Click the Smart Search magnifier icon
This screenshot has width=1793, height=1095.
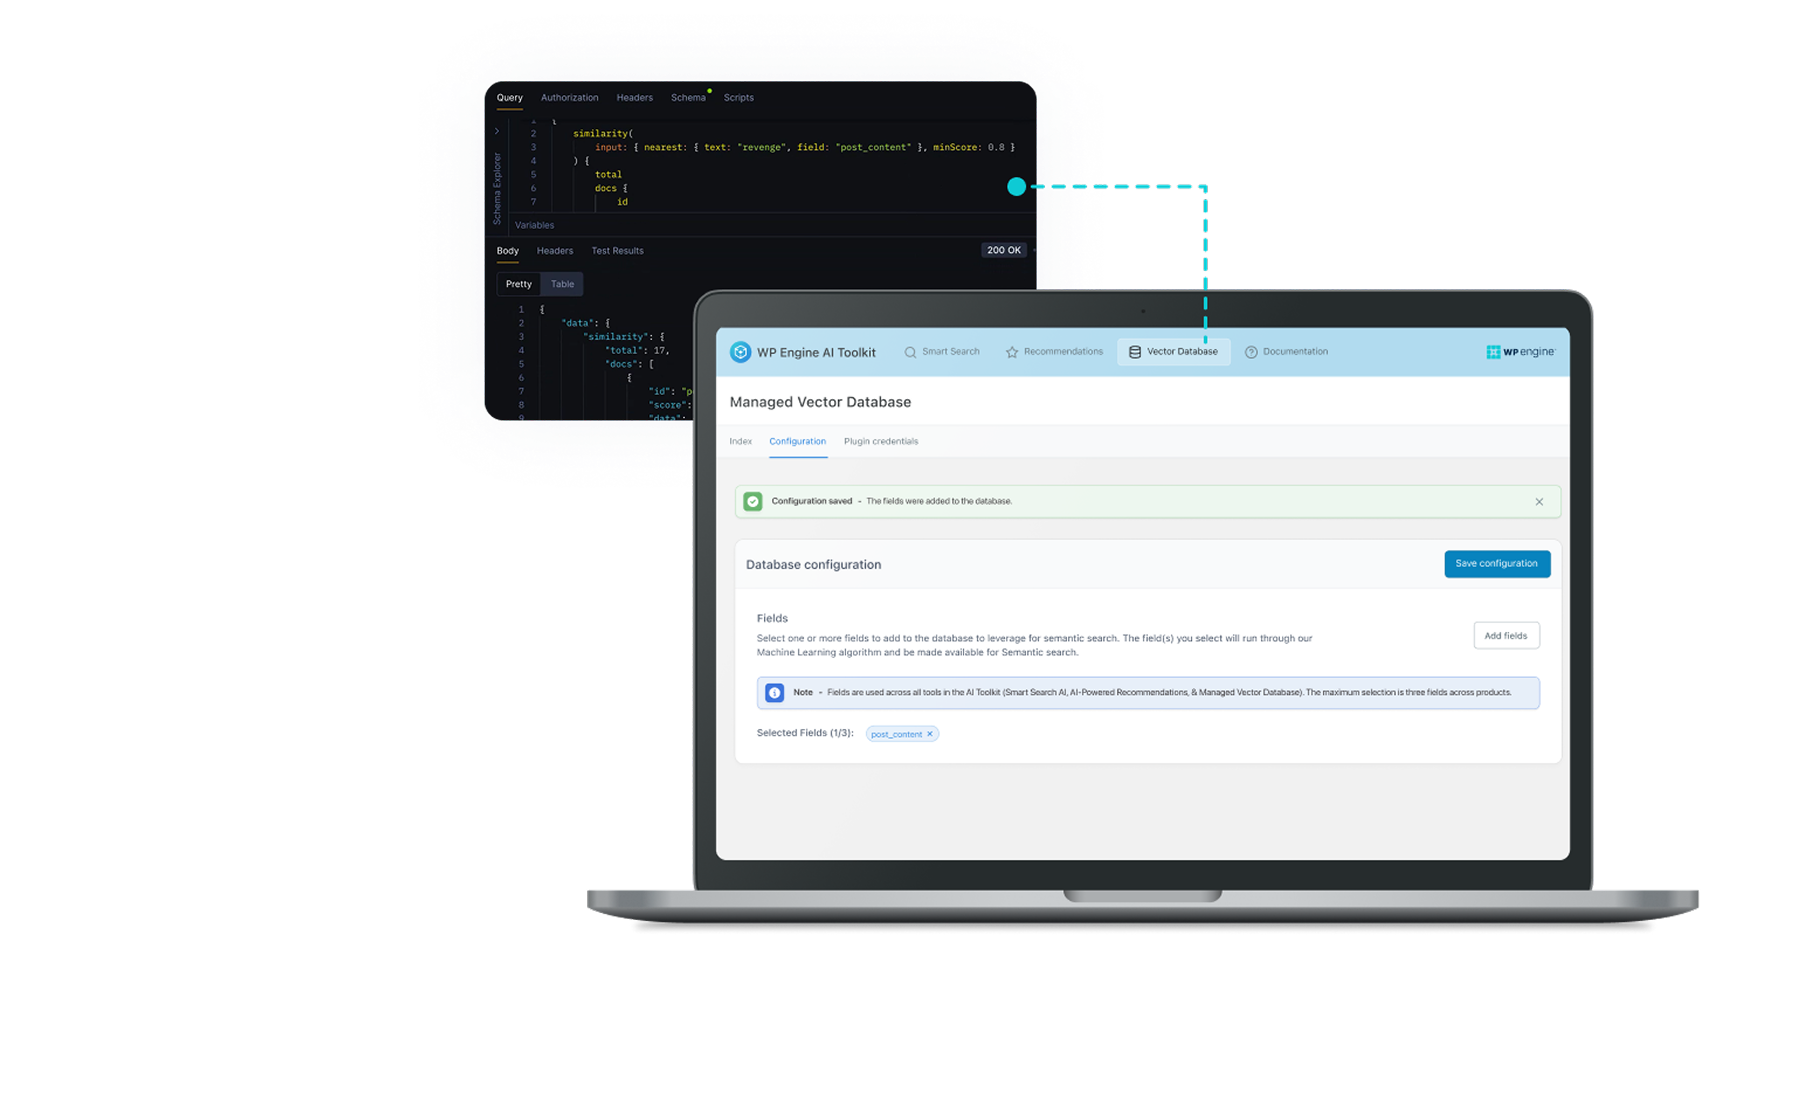[910, 352]
